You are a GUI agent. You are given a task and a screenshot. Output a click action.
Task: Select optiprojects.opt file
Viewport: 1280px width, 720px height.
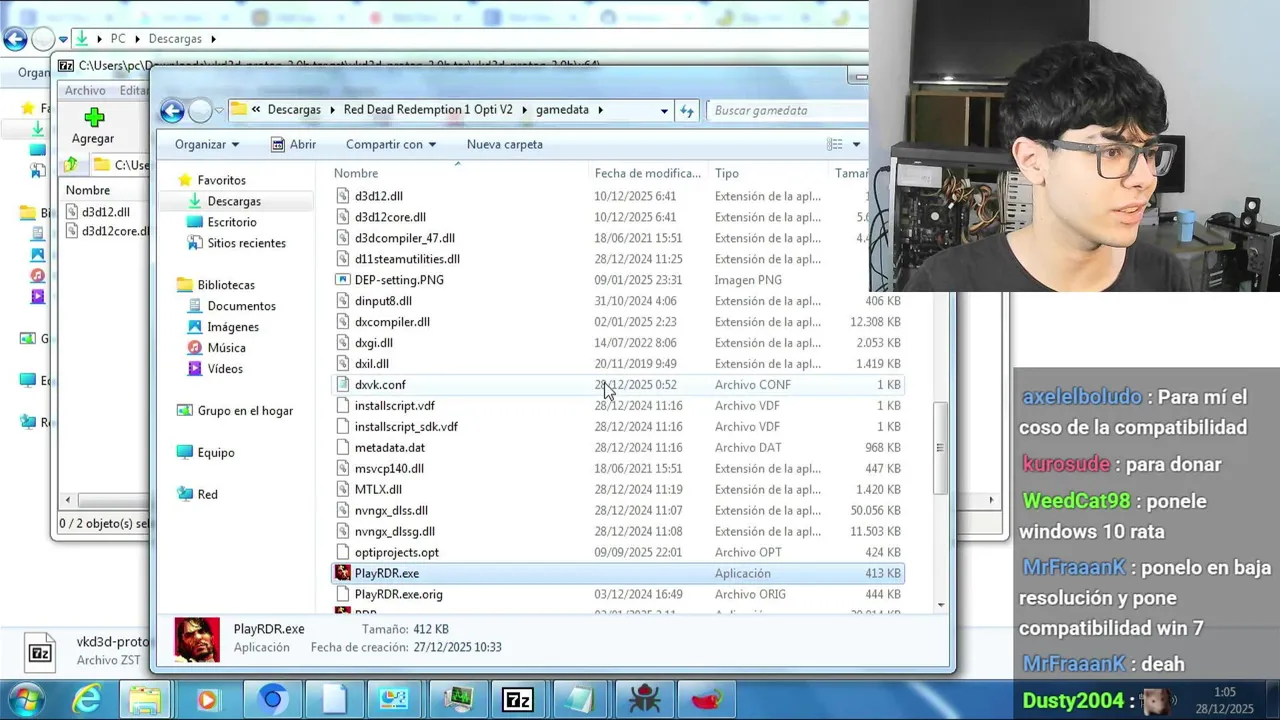point(396,553)
